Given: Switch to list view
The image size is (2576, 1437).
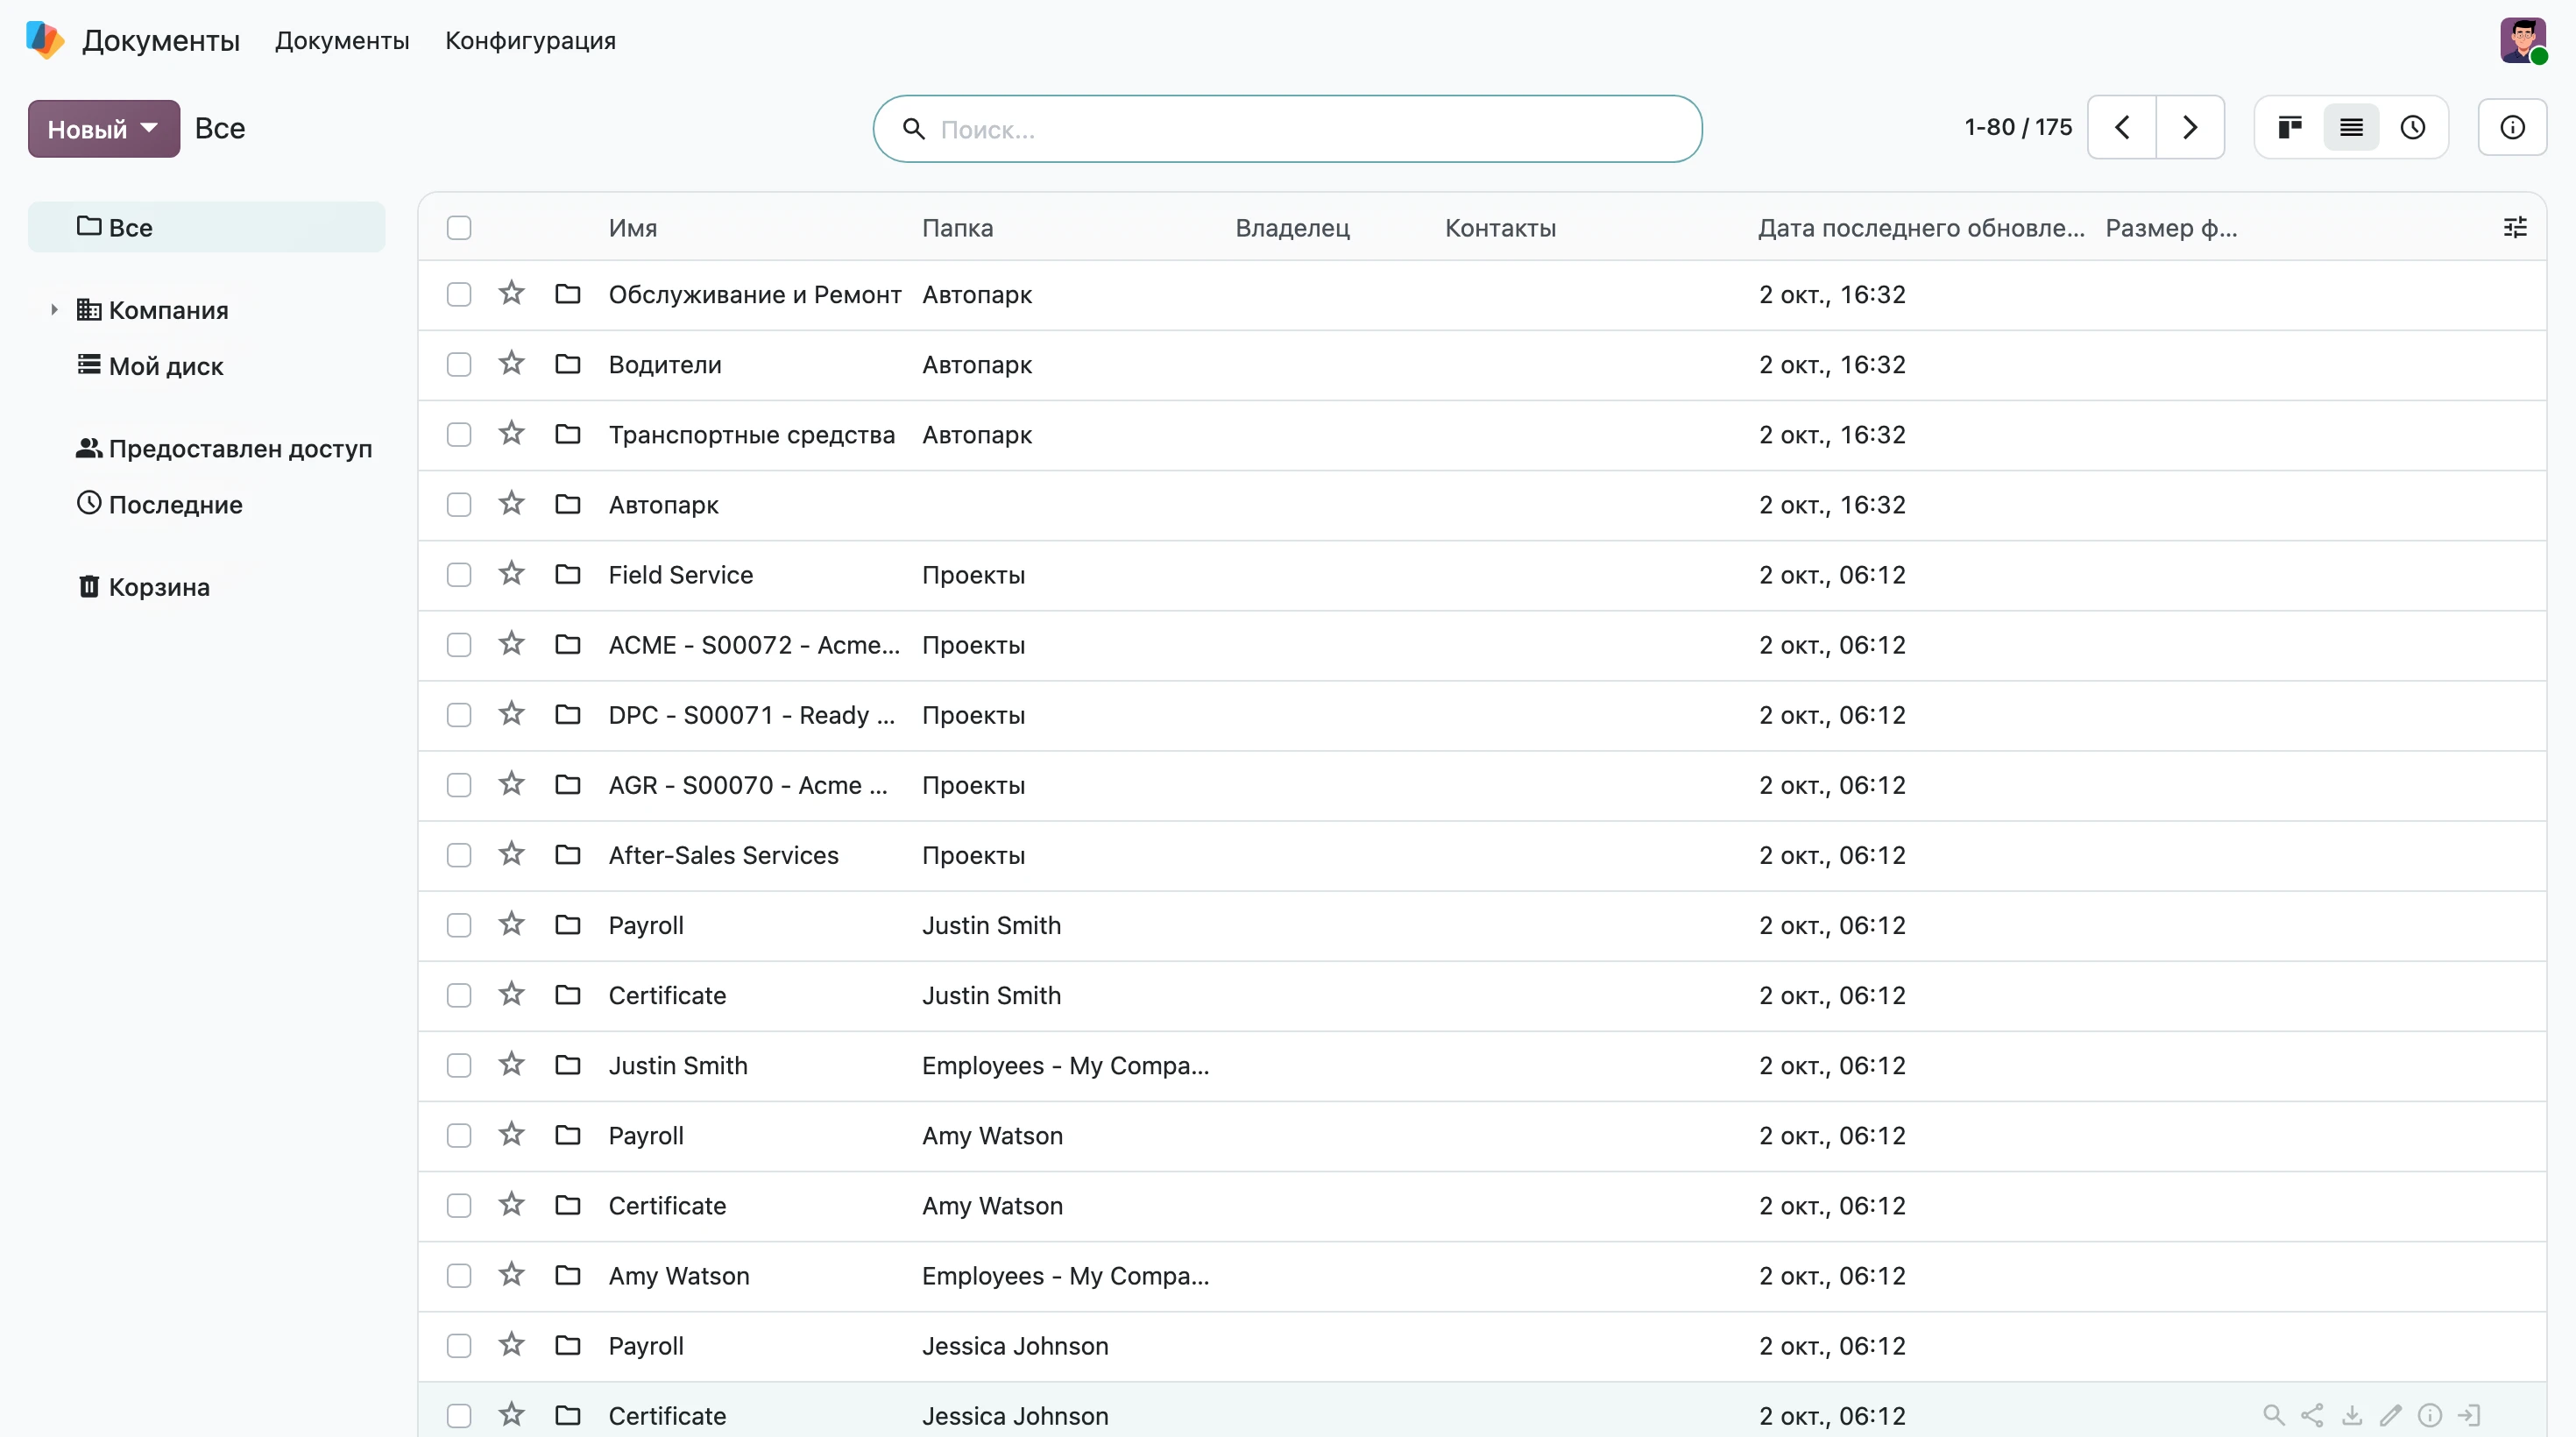Looking at the screenshot, I should [2351, 128].
